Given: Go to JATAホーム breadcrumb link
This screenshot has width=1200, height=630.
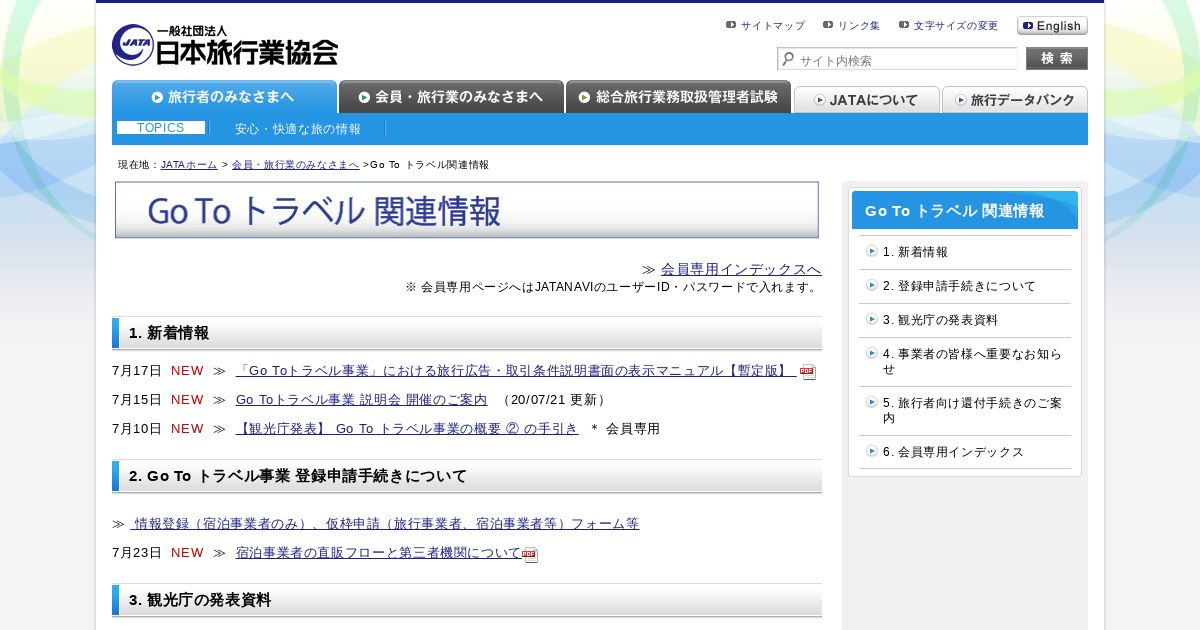Looking at the screenshot, I should [x=189, y=165].
